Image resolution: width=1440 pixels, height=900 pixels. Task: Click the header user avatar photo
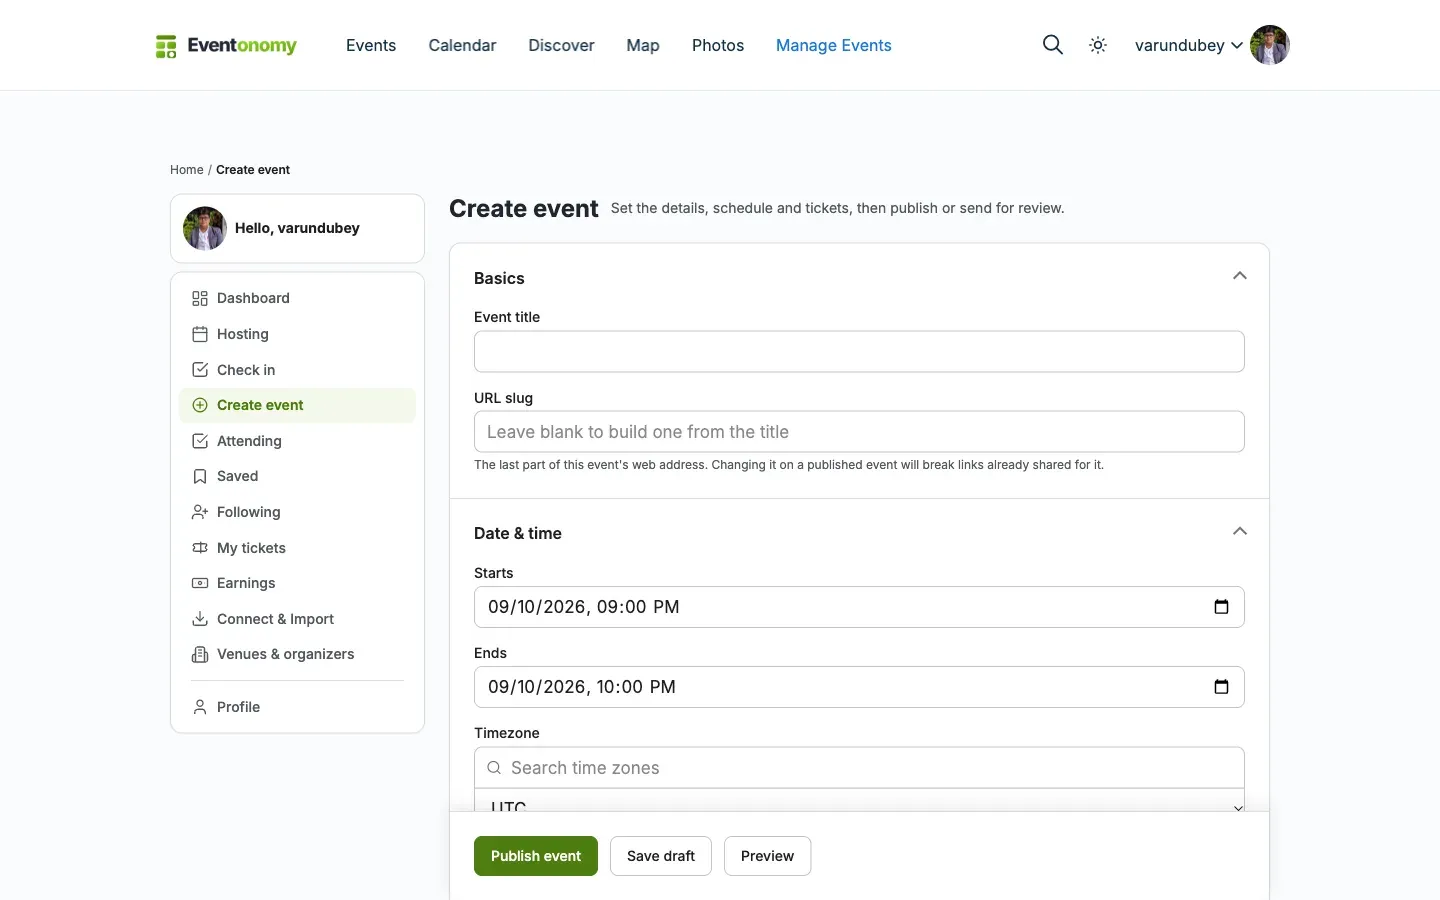1270,45
